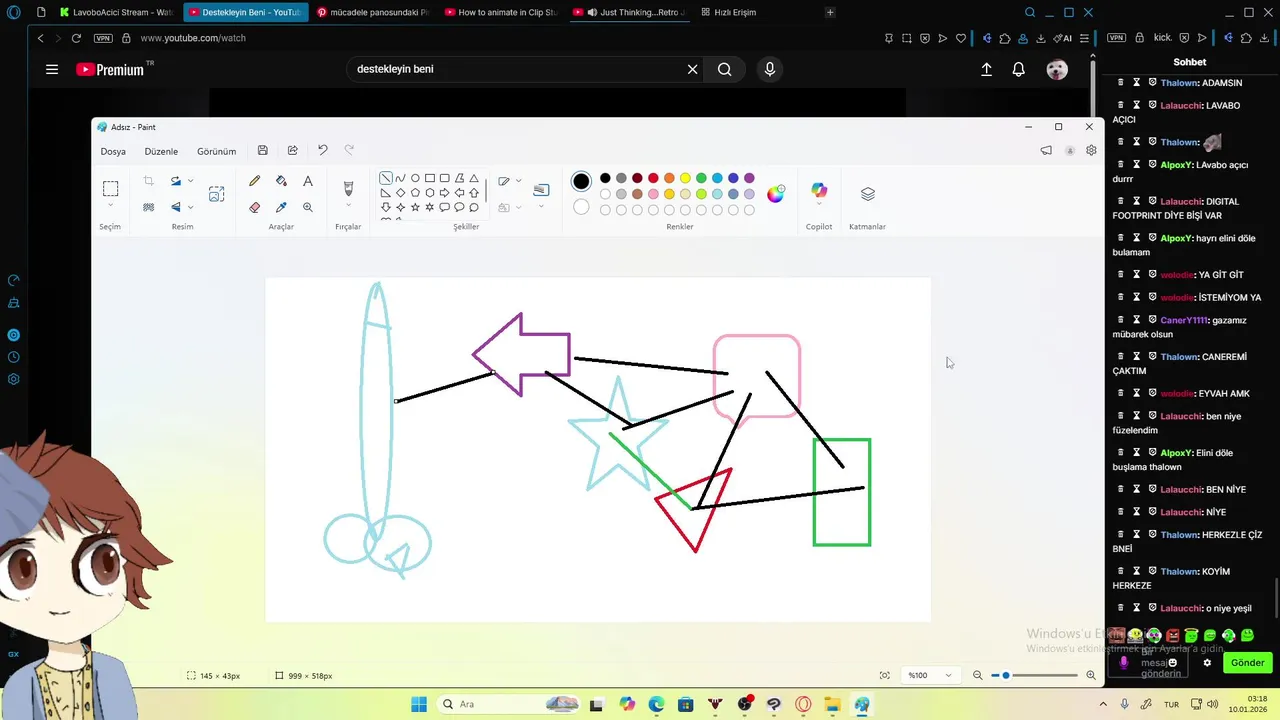Viewport: 1280px width, 720px height.
Task: Select the Pencil tool in Paint
Action: click(x=255, y=181)
